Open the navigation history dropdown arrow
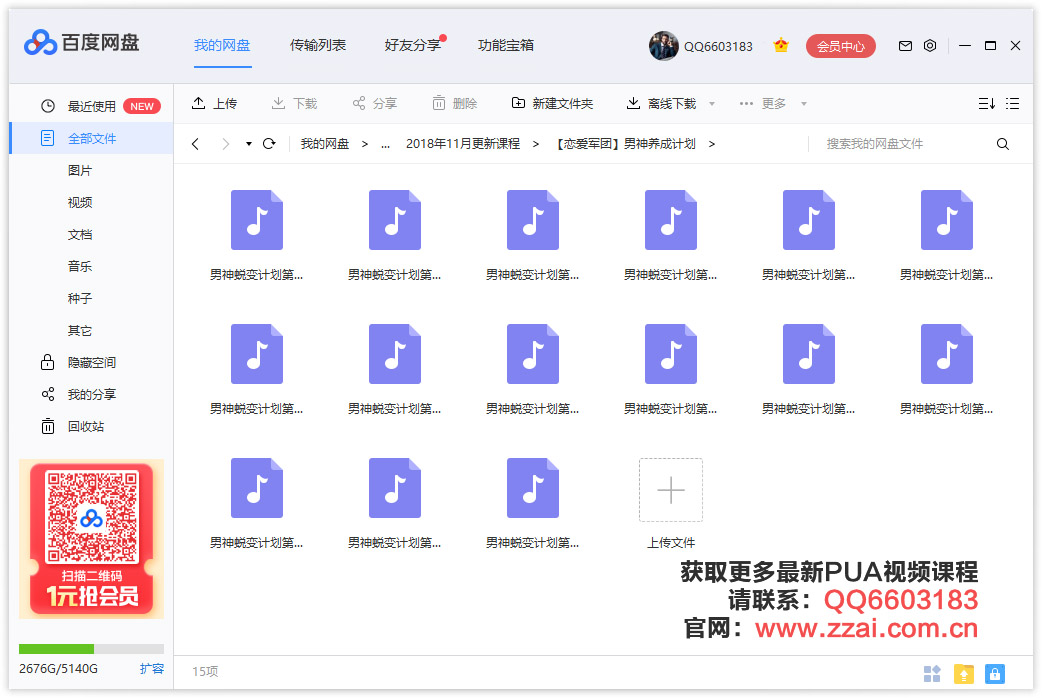This screenshot has height=698, width=1042. (249, 144)
